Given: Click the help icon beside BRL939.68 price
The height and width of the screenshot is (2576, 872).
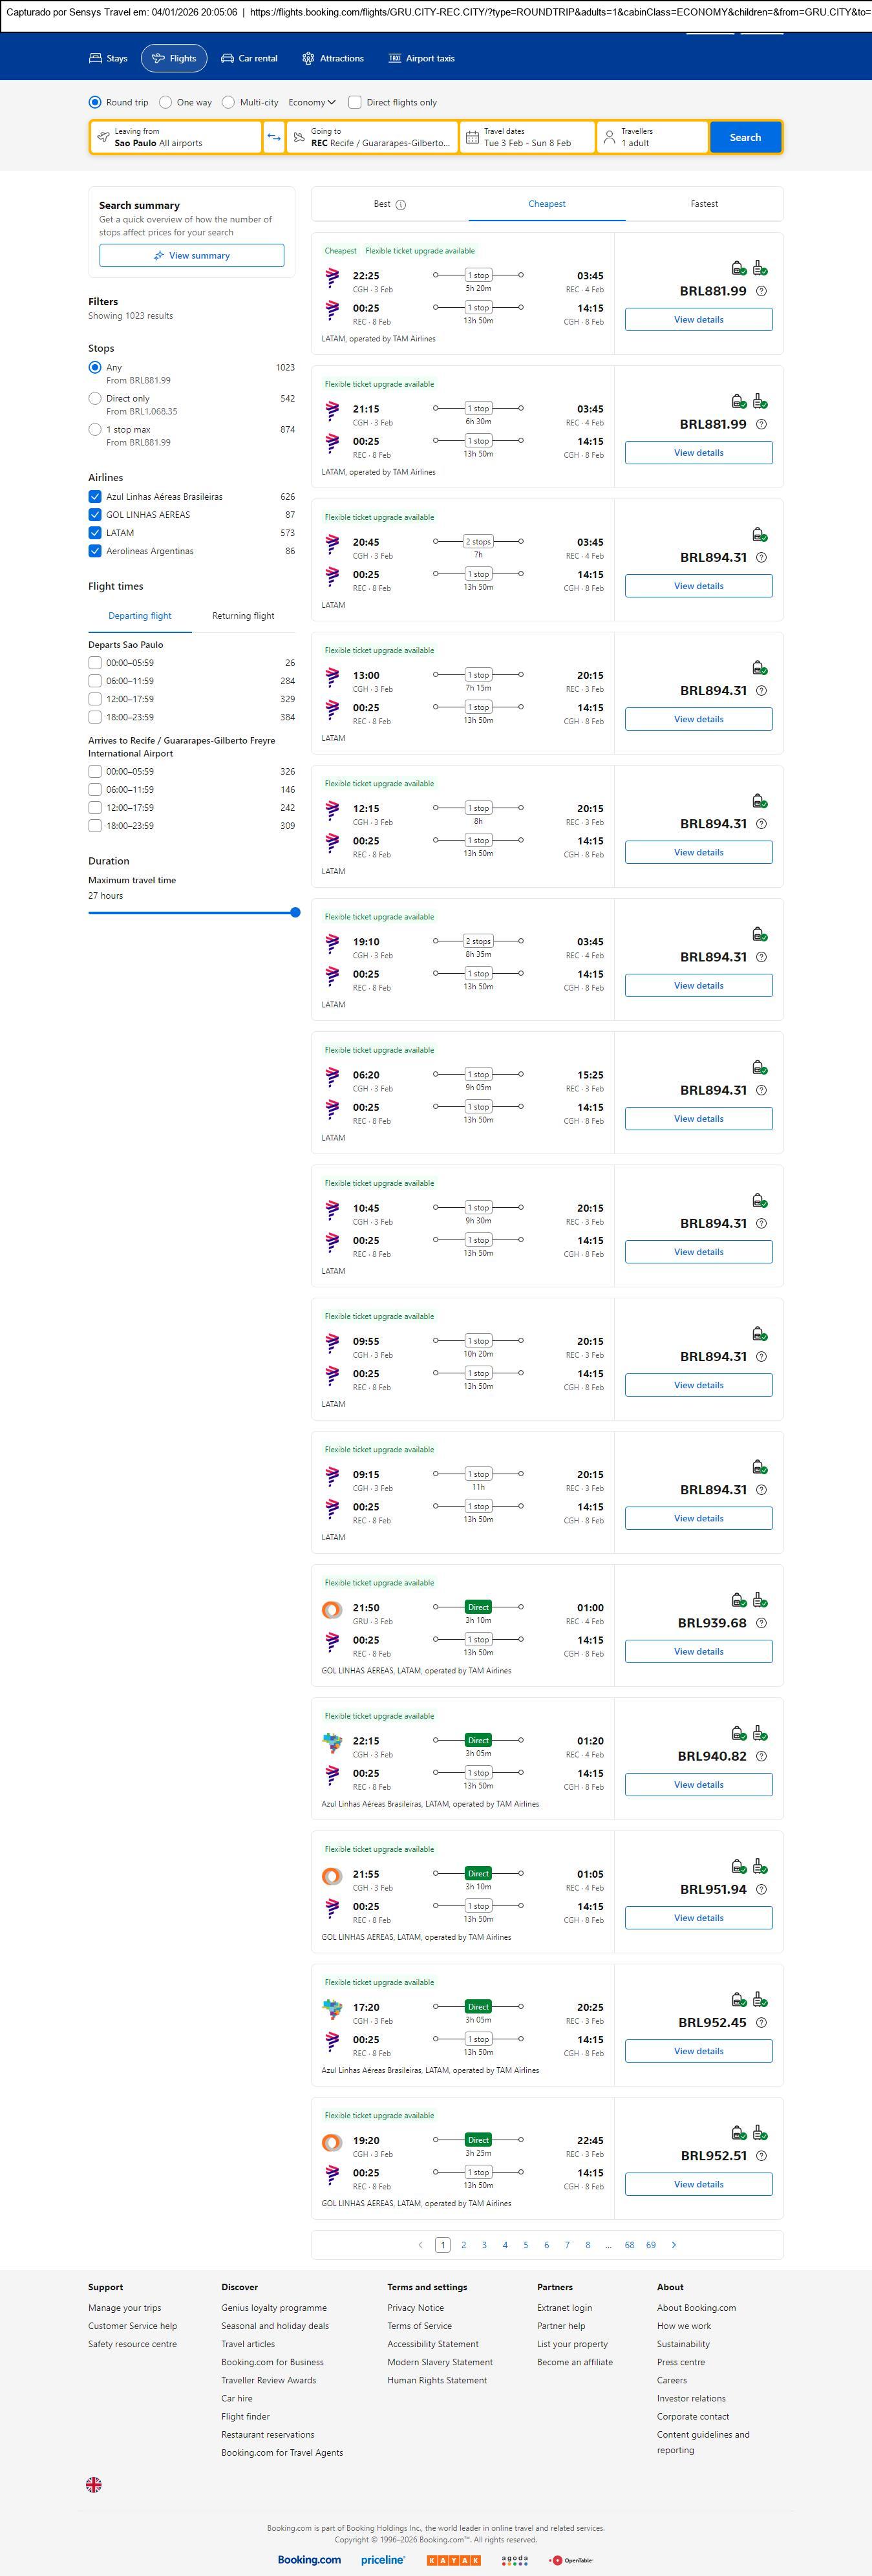Looking at the screenshot, I should point(761,1623).
